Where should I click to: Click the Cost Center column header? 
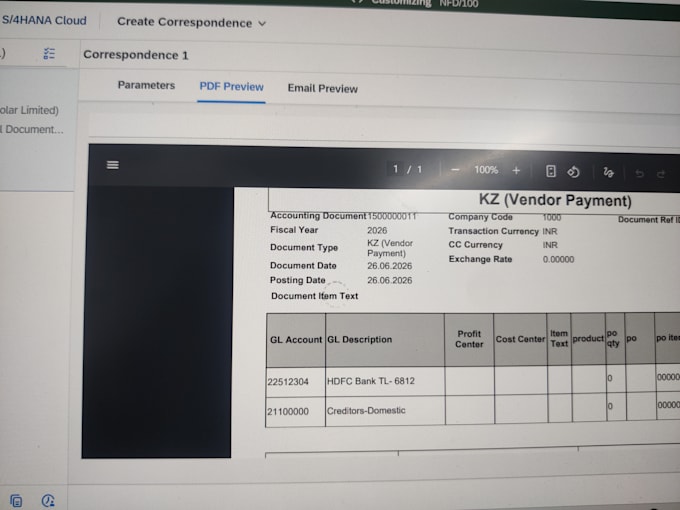(x=520, y=339)
